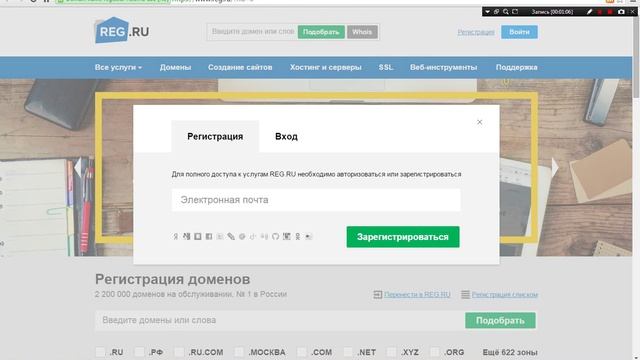Image resolution: width=640 pixels, height=360 pixels.
Task: Check the .RU domain zone checkbox
Action: [x=100, y=352]
